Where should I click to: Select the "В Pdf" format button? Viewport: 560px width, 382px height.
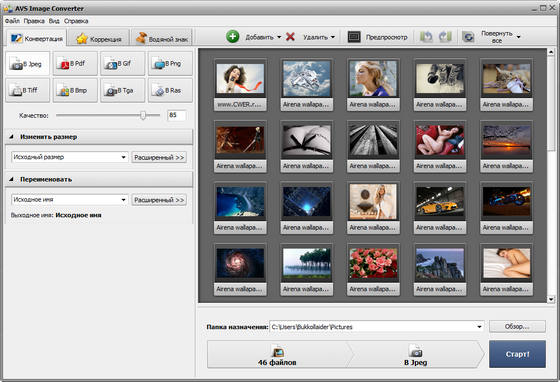(75, 64)
